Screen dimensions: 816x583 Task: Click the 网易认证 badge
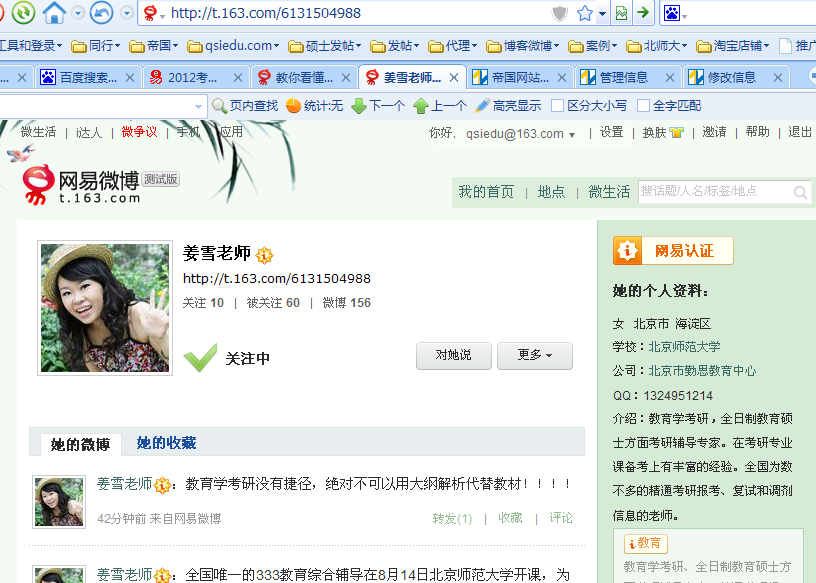(x=673, y=251)
